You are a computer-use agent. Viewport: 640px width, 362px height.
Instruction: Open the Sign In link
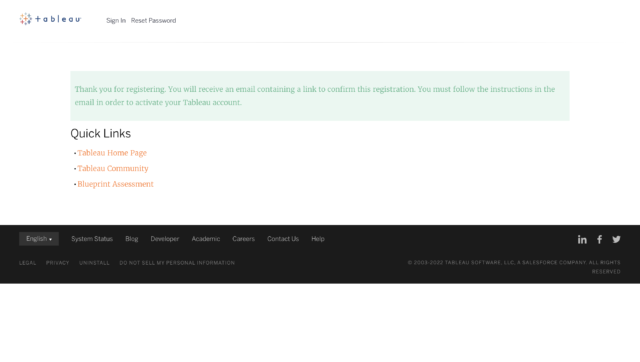(116, 20)
